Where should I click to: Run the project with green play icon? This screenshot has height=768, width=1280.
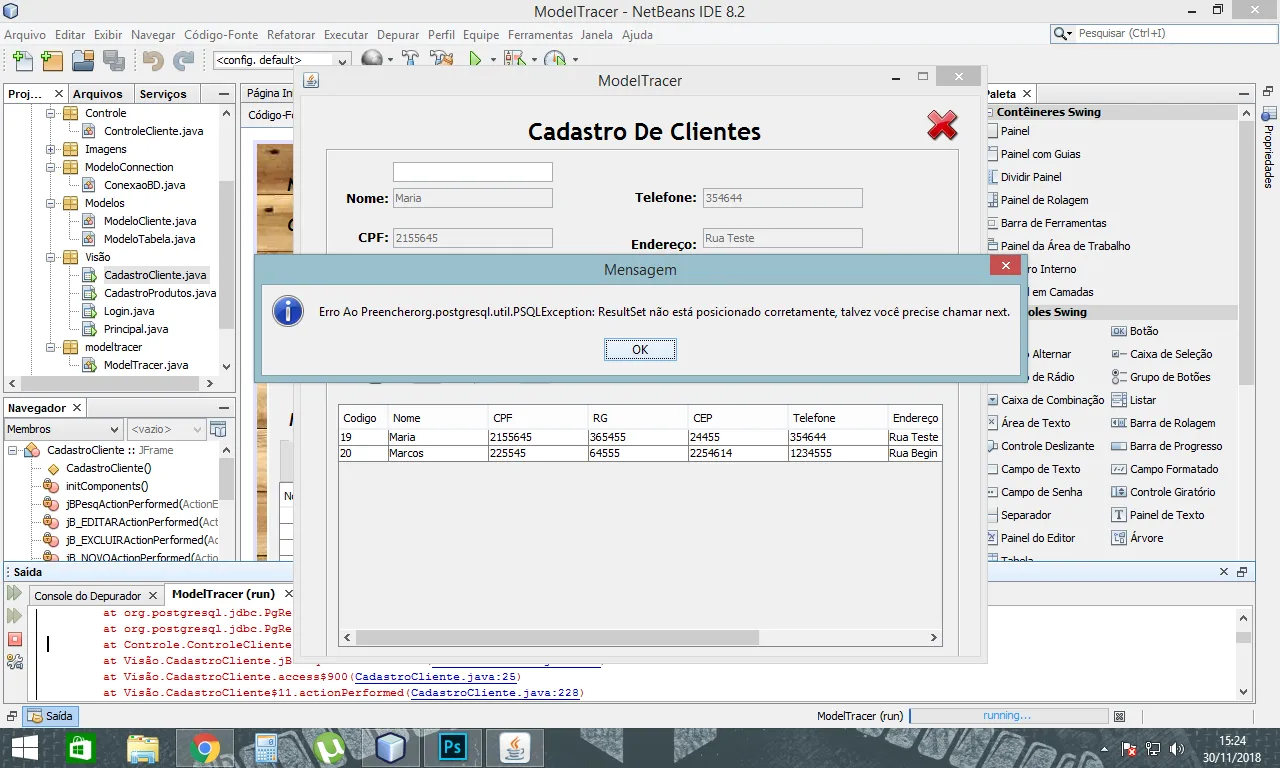tap(476, 60)
